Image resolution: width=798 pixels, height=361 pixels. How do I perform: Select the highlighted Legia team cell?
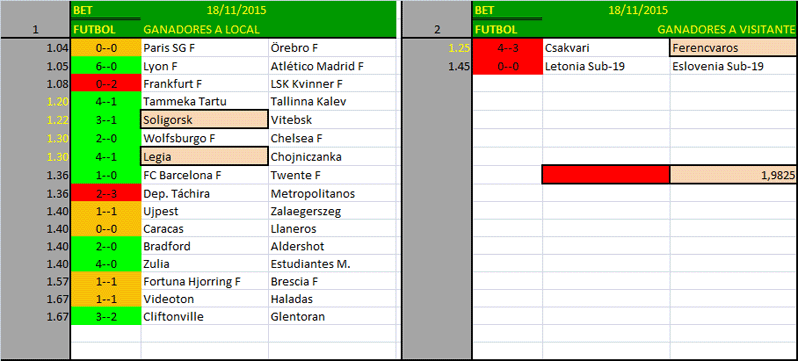[205, 156]
